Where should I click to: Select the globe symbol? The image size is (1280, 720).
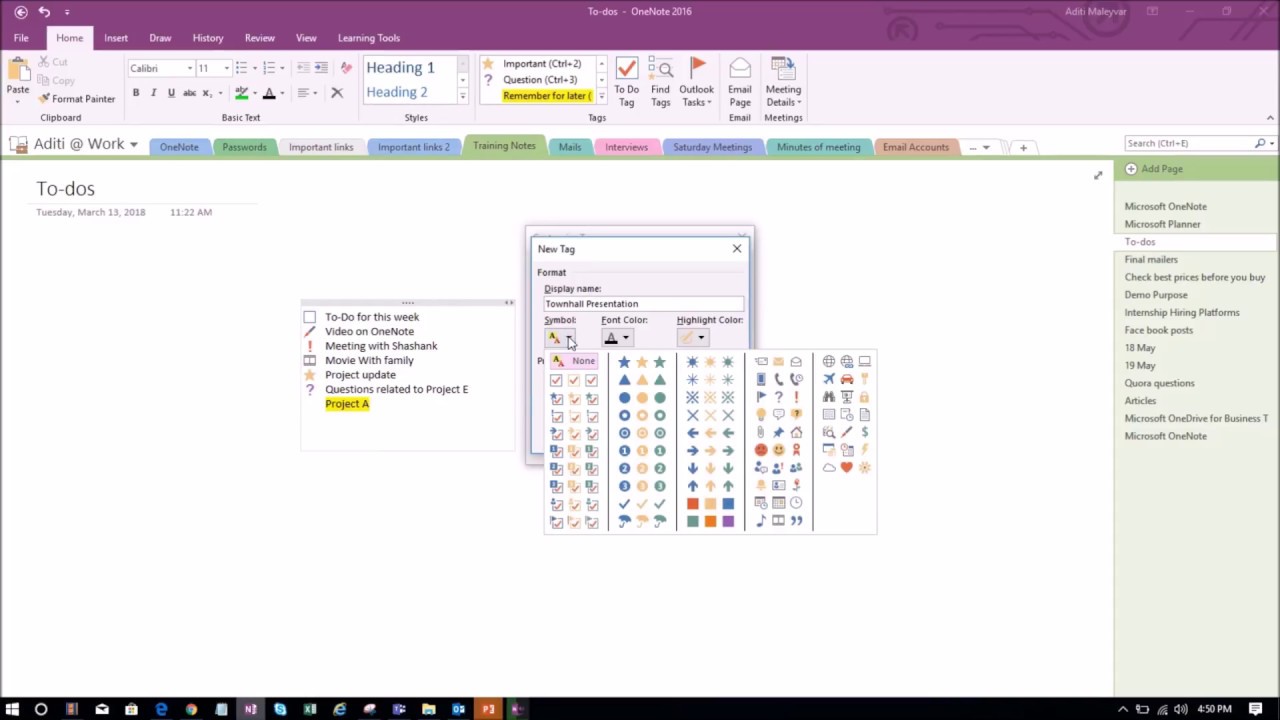coord(829,361)
